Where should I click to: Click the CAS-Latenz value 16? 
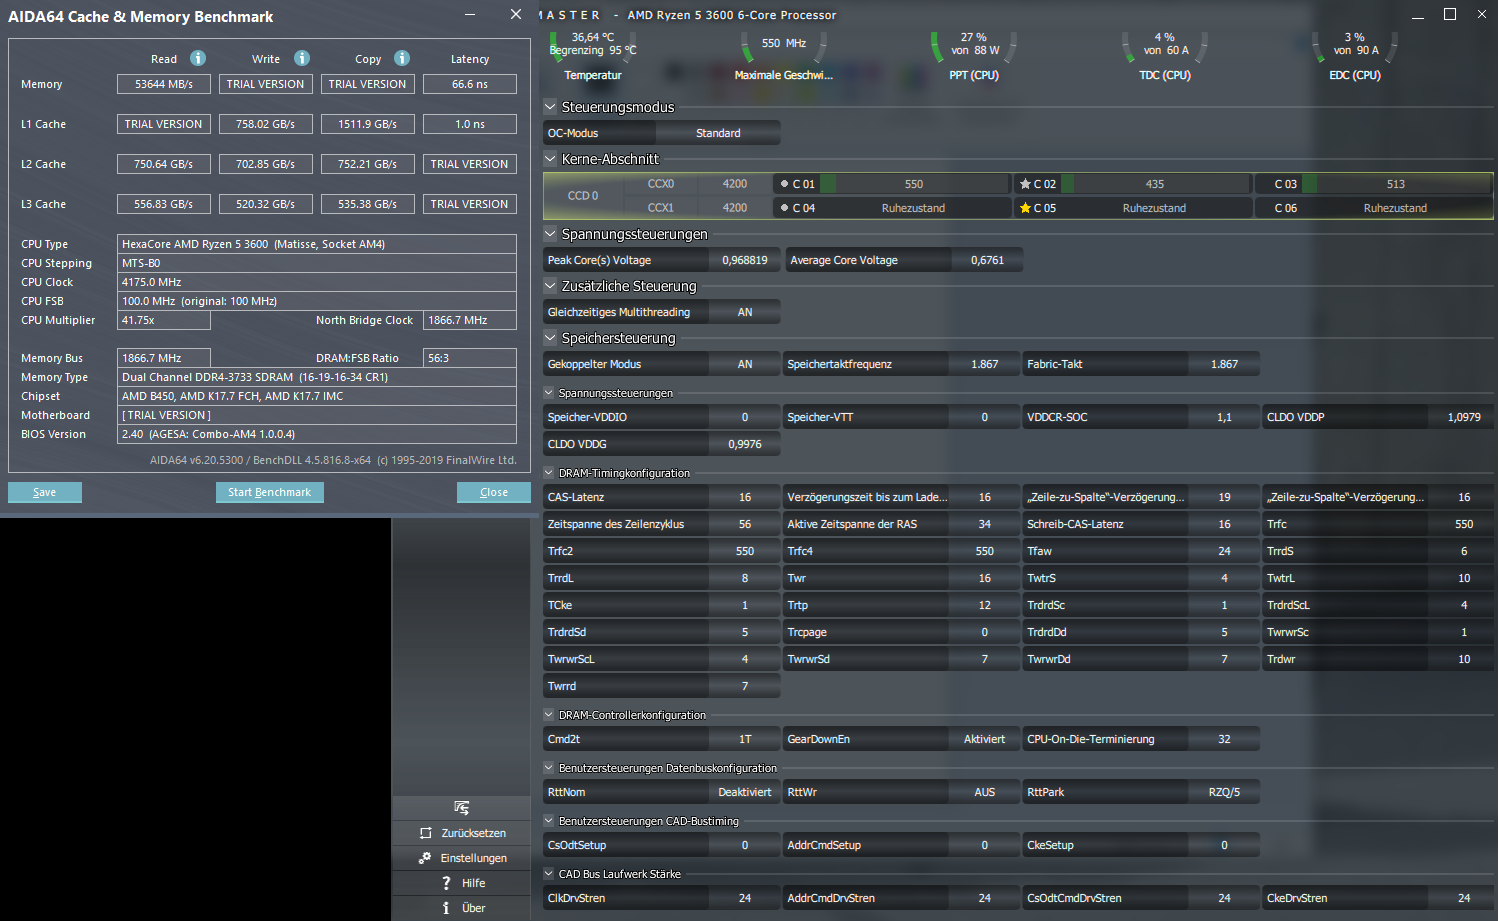pos(745,497)
